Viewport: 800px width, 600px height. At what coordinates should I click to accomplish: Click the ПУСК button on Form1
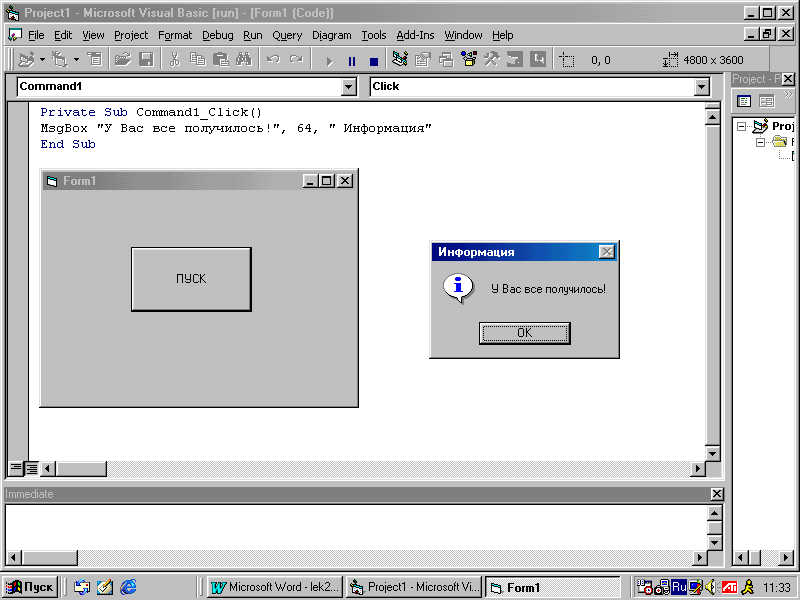click(191, 279)
